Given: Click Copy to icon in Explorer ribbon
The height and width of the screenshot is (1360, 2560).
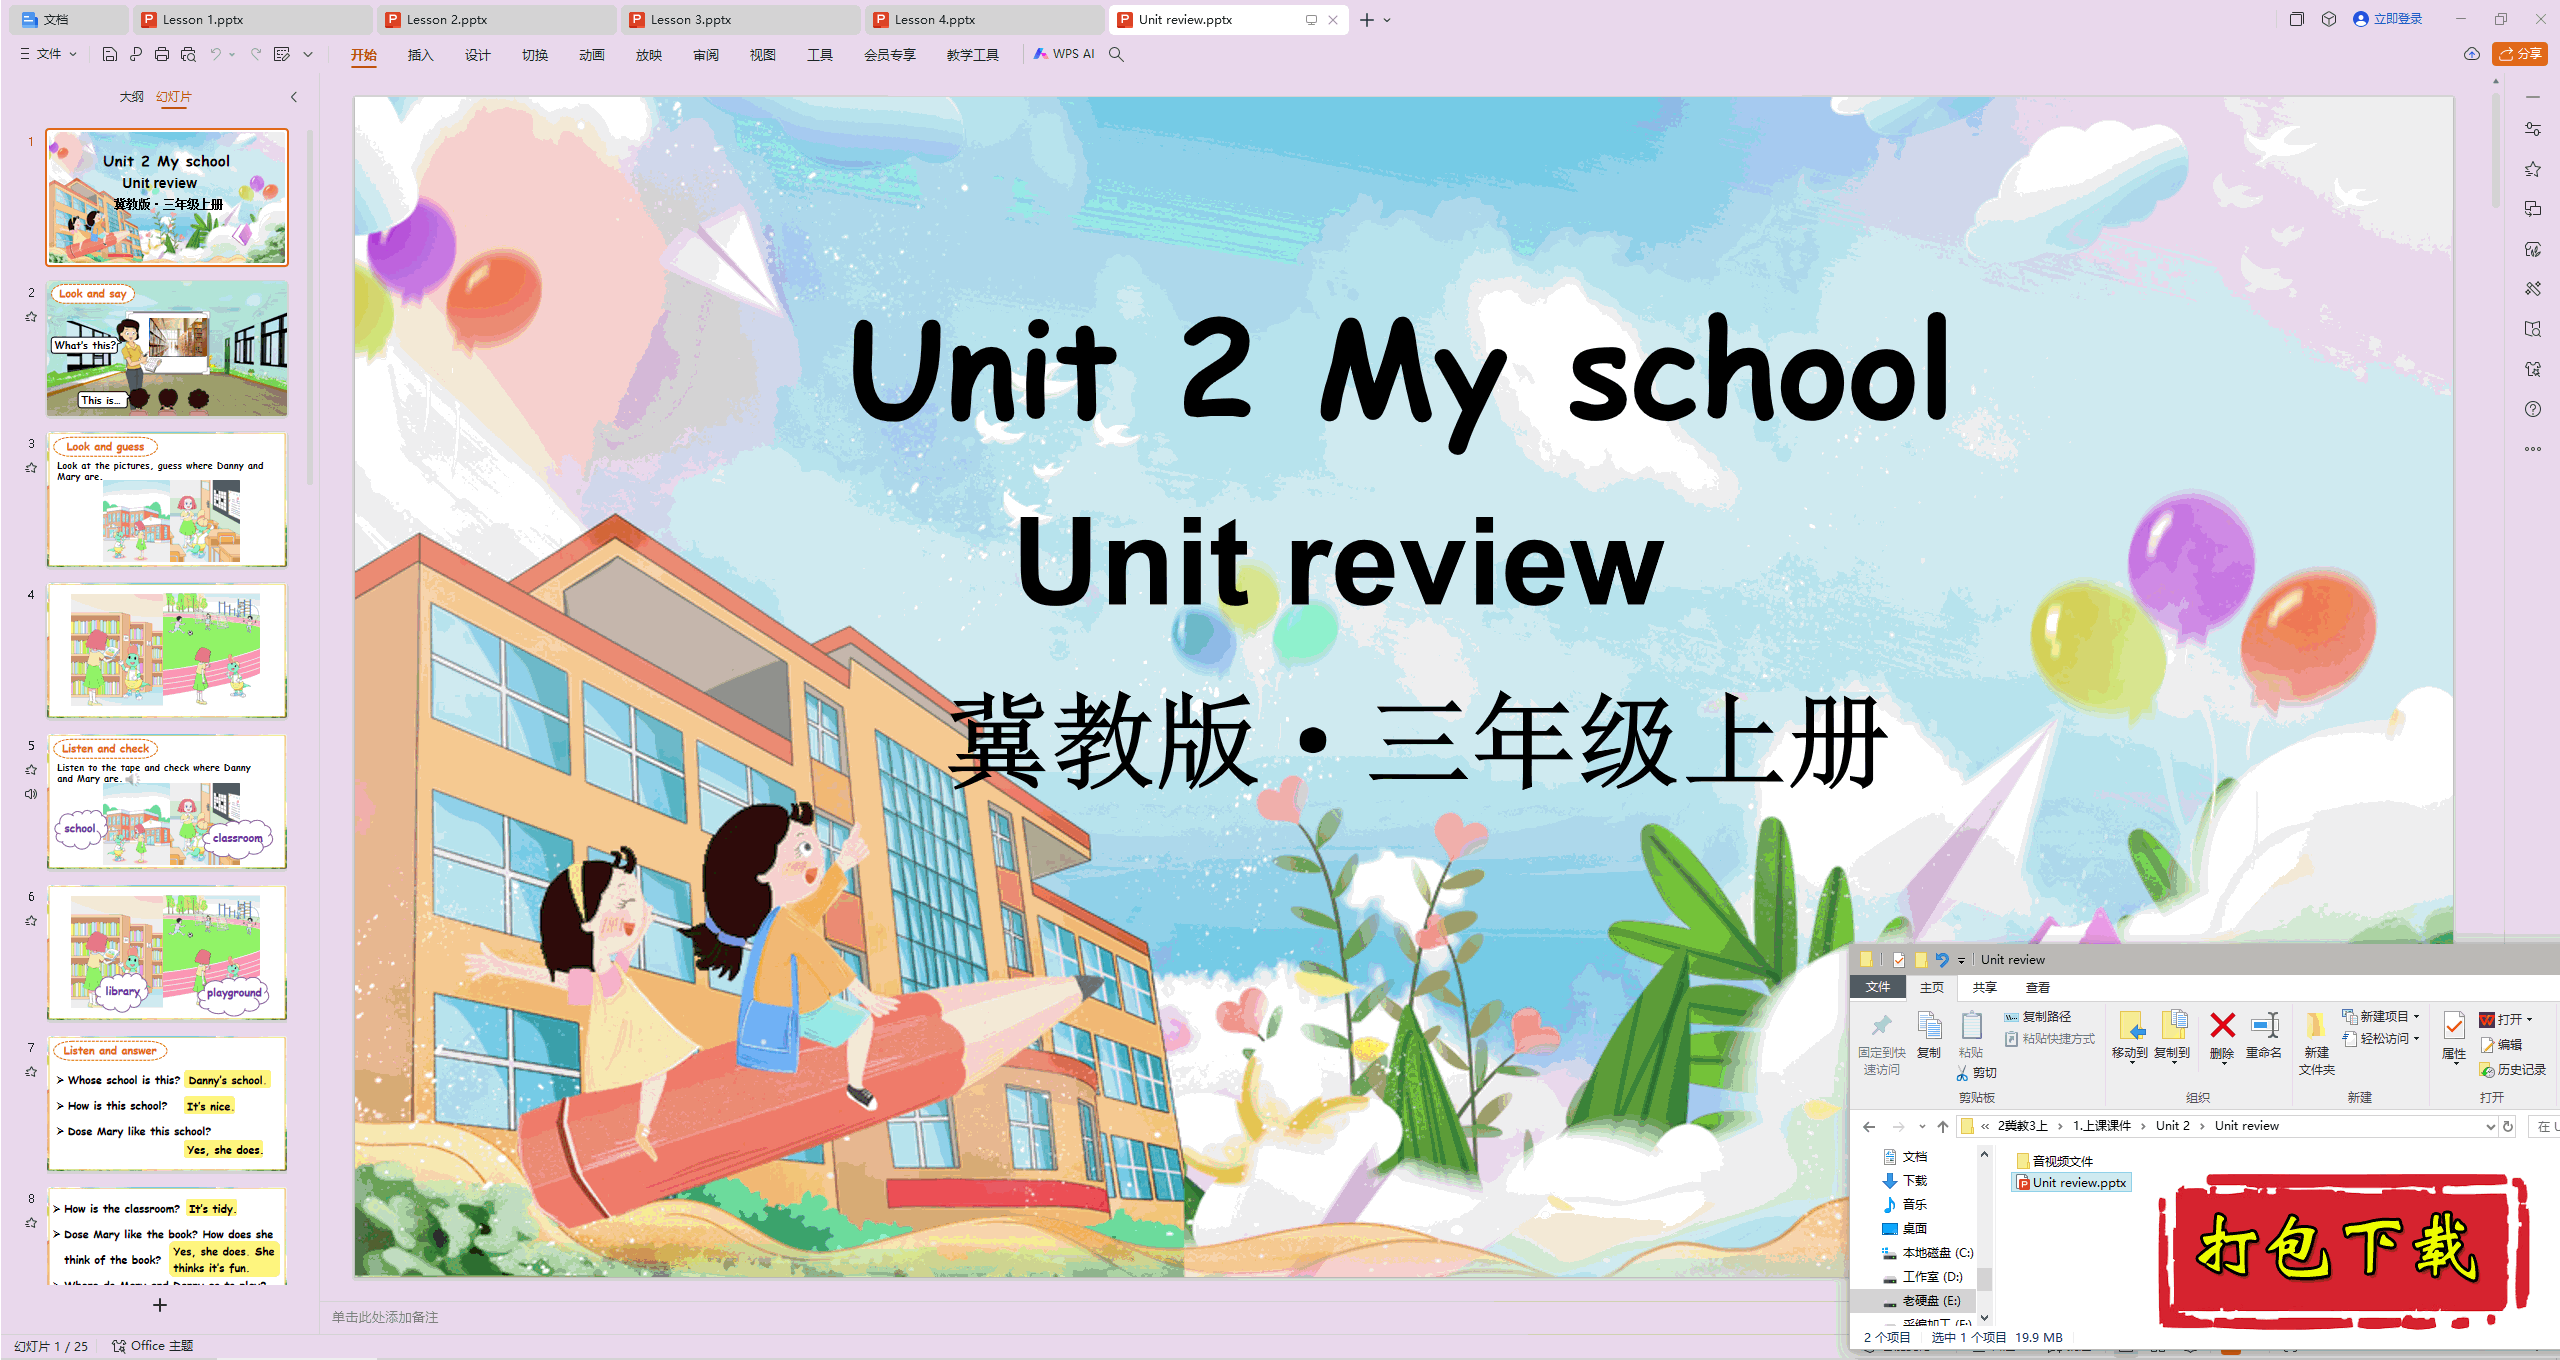Looking at the screenshot, I should point(2173,1026).
